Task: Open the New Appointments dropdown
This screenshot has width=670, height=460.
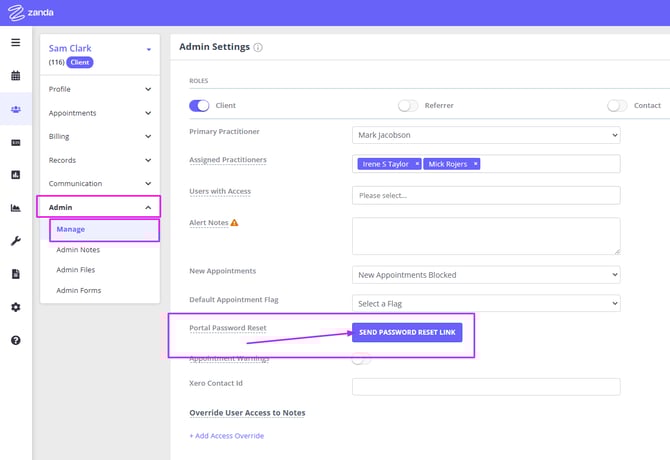Action: (485, 274)
